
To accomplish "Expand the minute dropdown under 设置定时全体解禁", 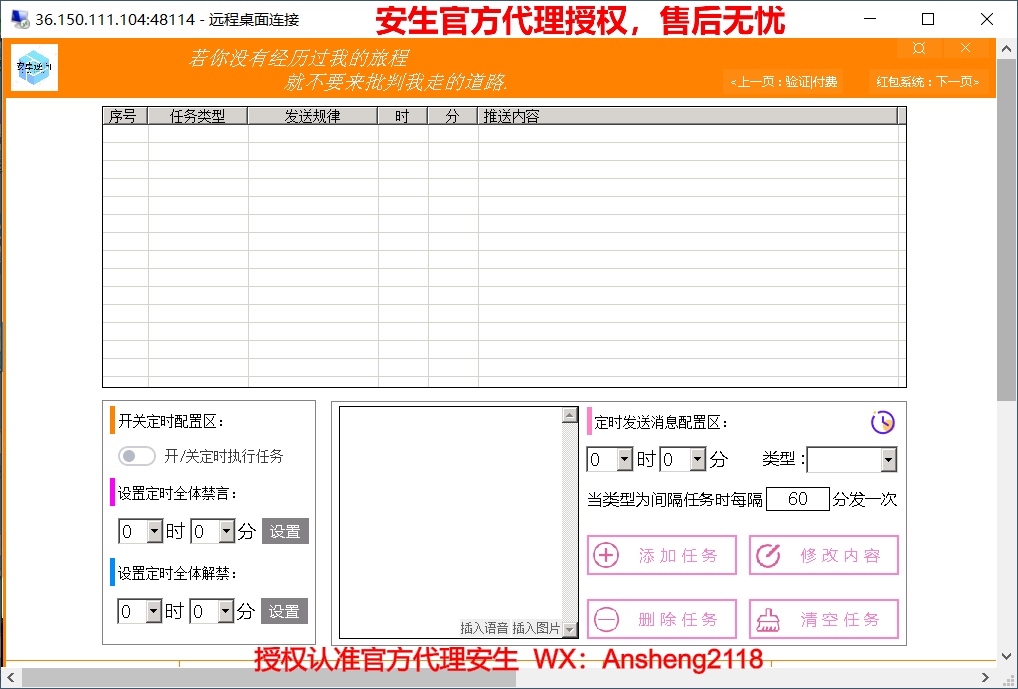I will coord(226,611).
